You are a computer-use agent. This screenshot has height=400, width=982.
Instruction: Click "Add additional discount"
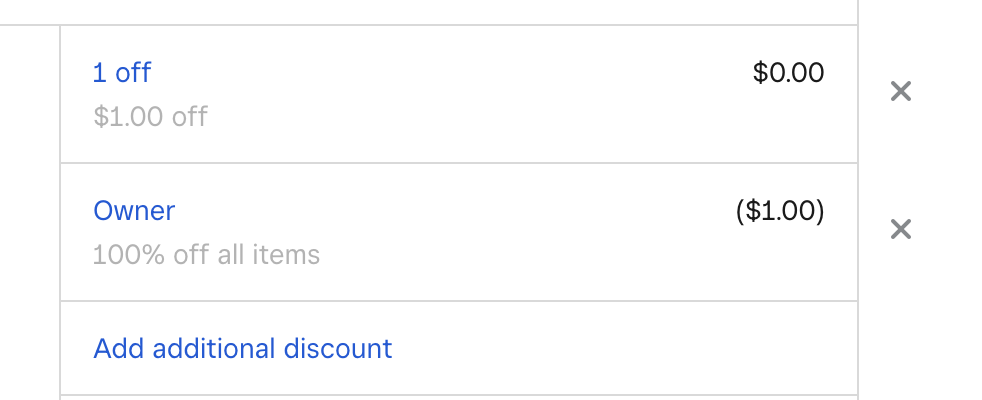tap(243, 349)
